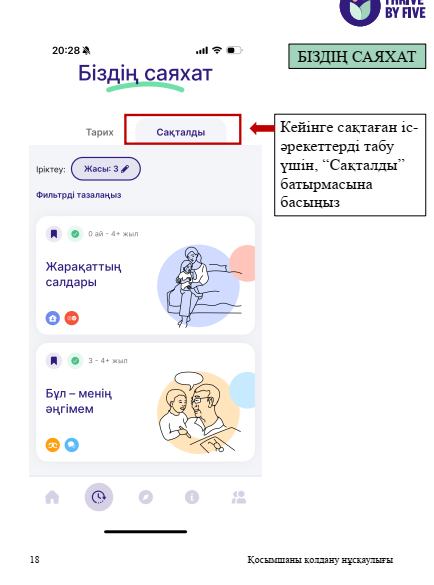Screen dimensions: 434x585
Task: Select the Сақталды tab
Action: point(181,132)
